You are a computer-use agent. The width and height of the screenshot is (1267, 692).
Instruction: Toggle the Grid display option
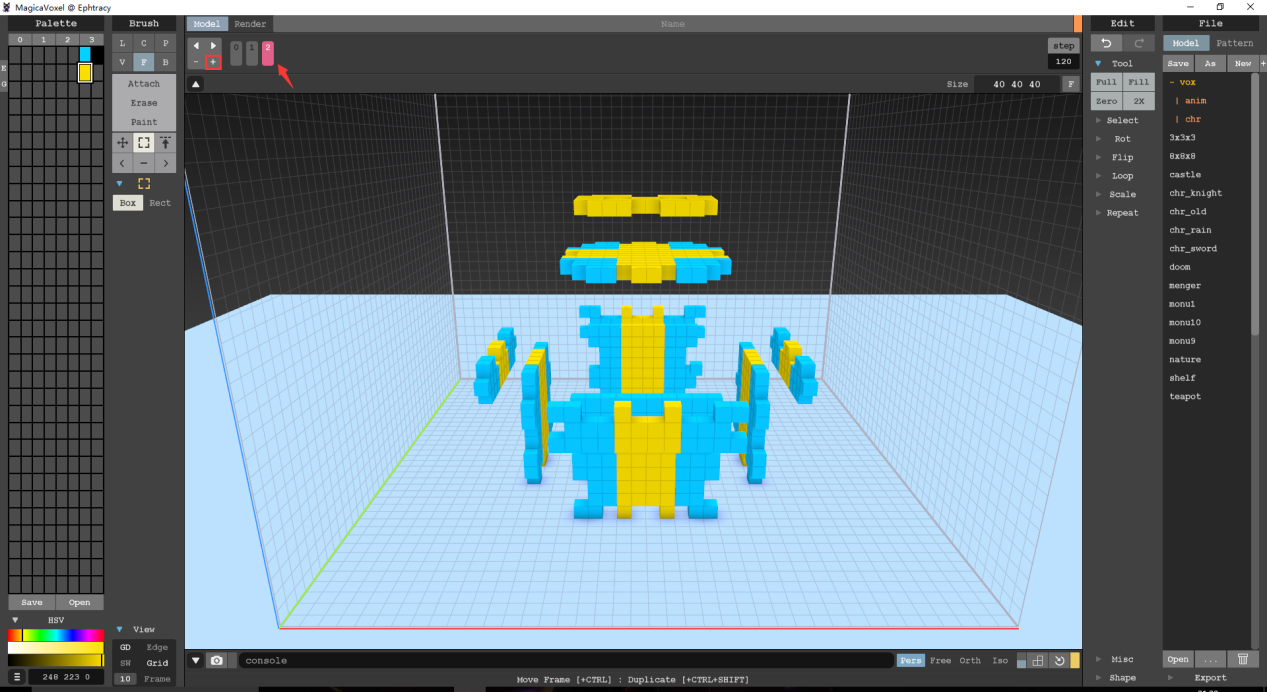click(158, 663)
